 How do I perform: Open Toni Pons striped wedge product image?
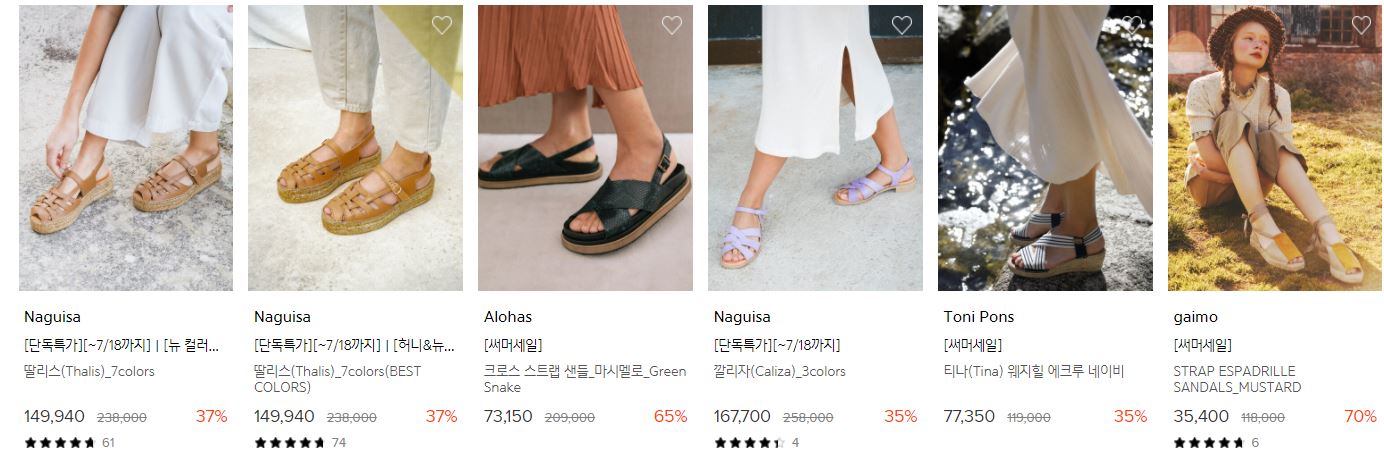pos(1045,148)
